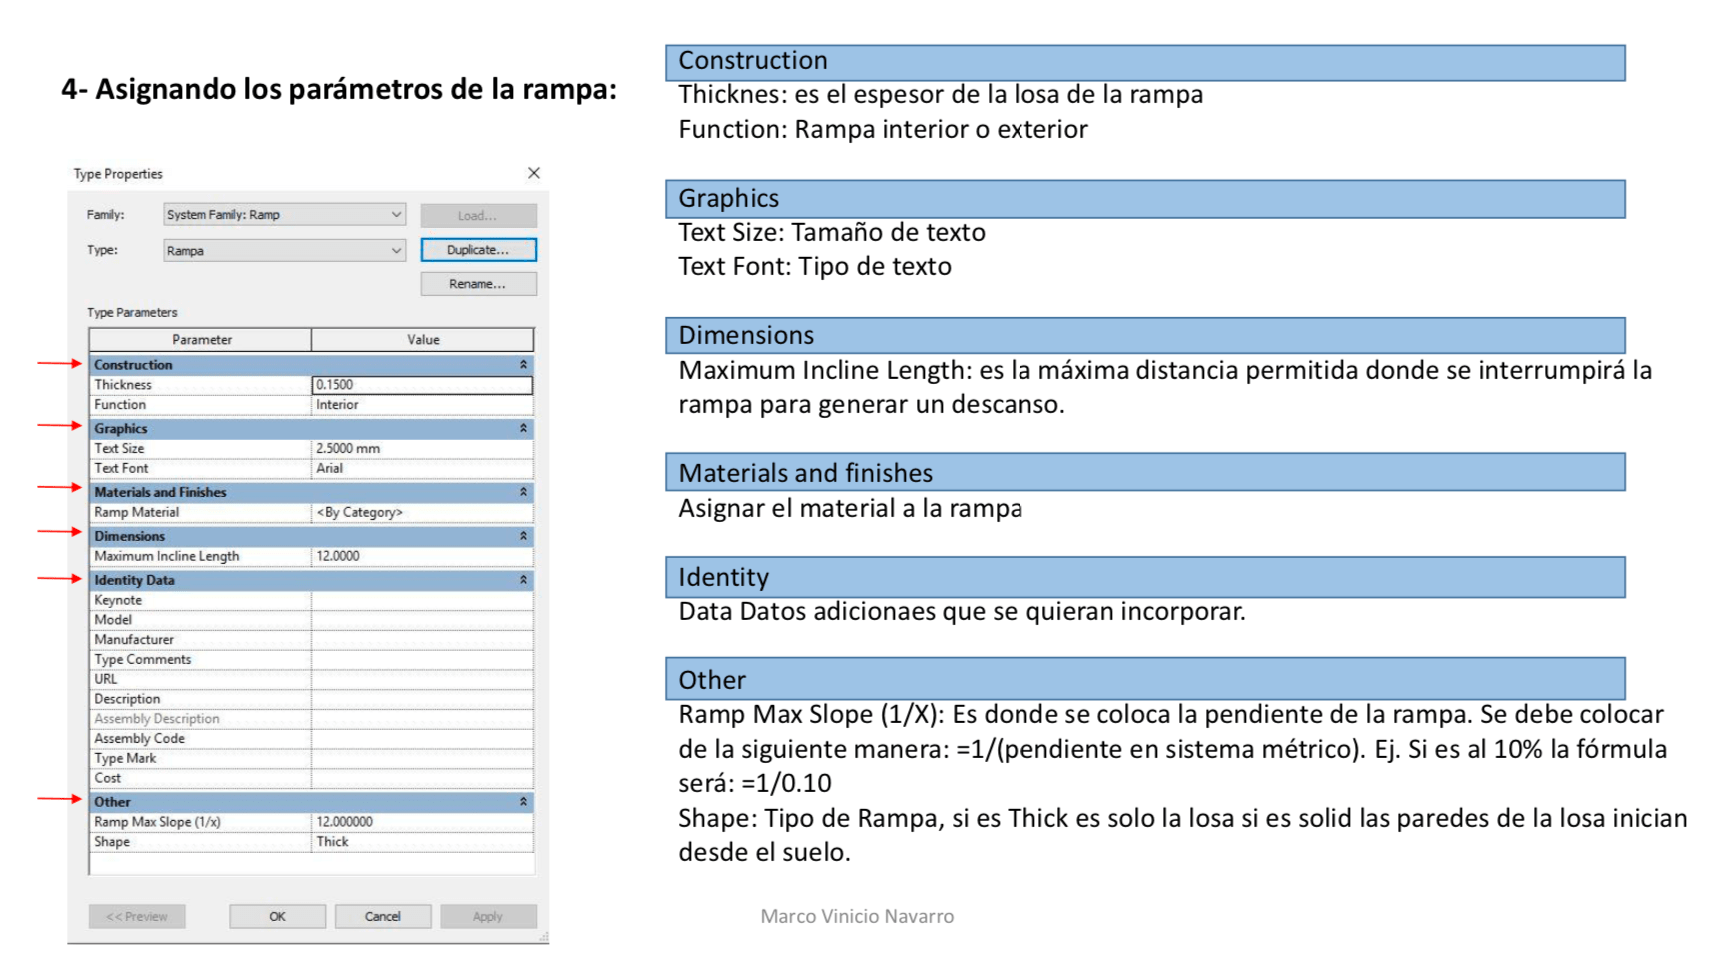Click the slide's Materials and finishes heading
The height and width of the screenshot is (958, 1714).
tap(806, 473)
